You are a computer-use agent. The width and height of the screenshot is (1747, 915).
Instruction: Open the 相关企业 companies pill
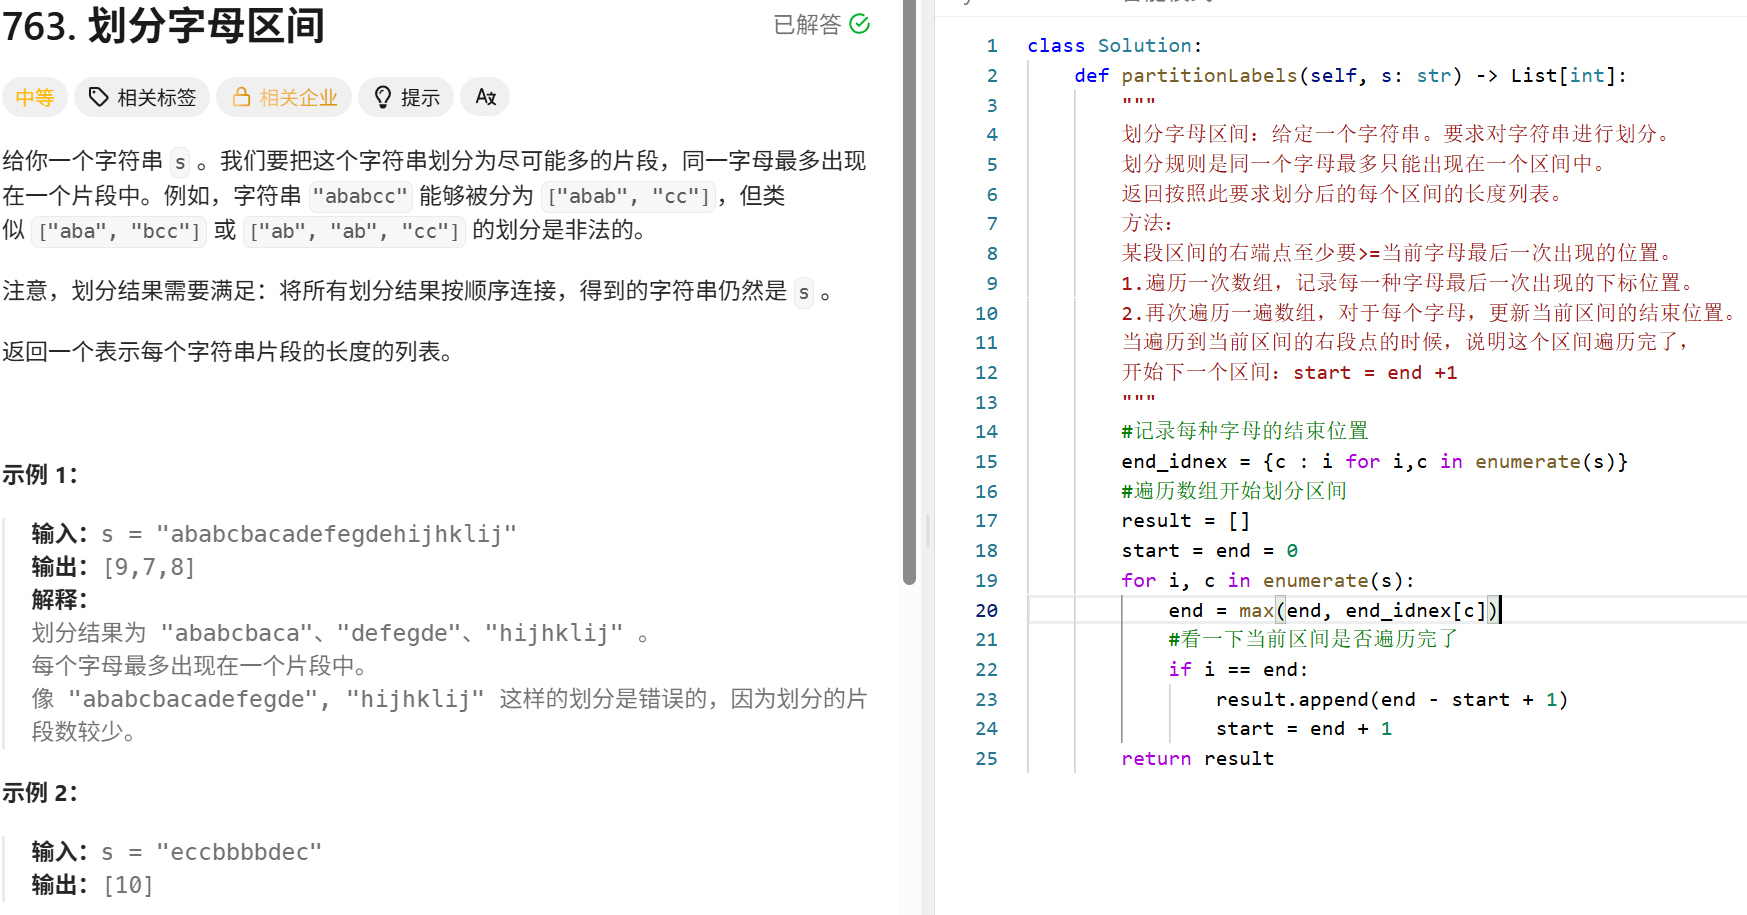tap(284, 97)
